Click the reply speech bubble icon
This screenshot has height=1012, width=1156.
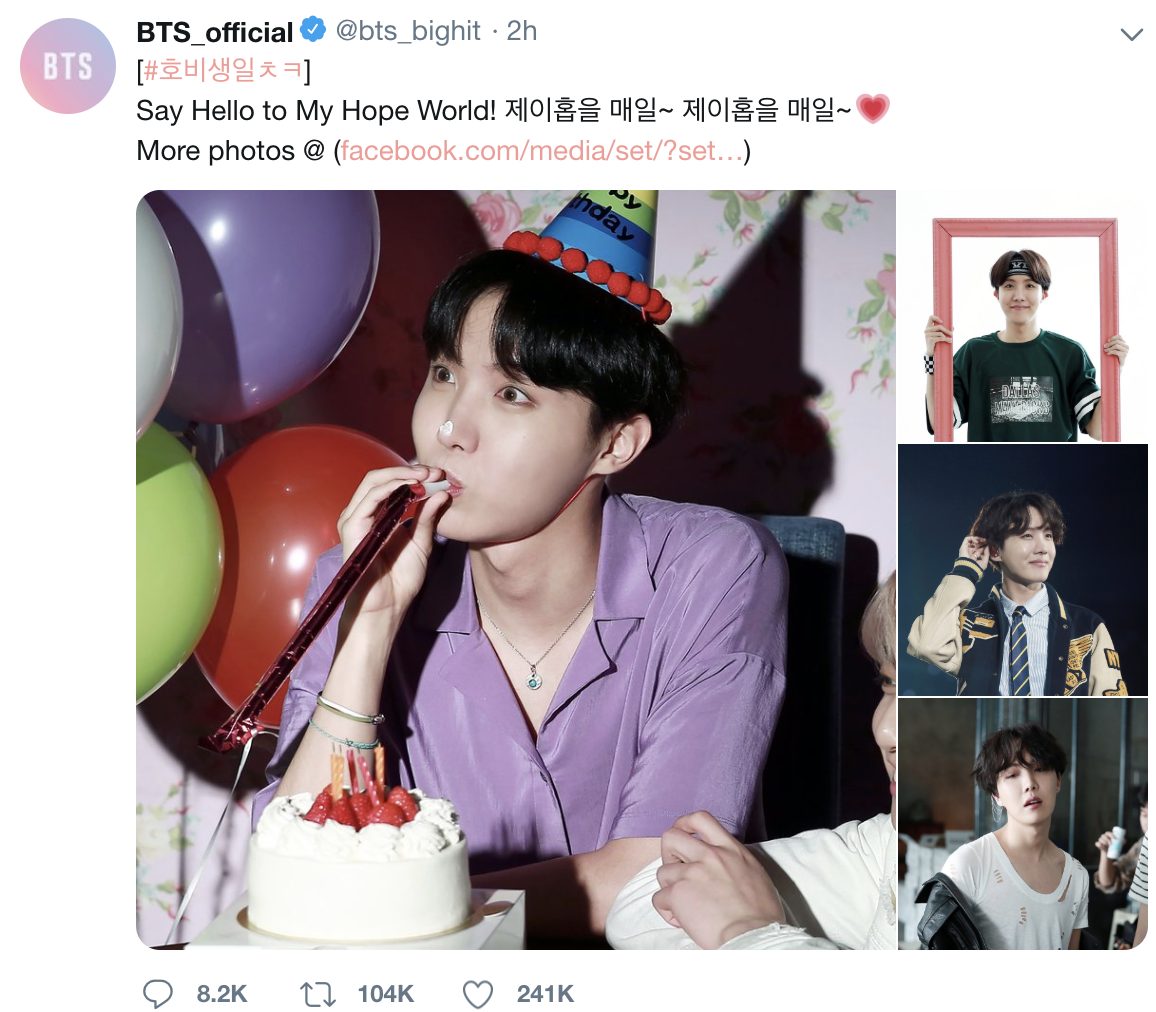pyautogui.click(x=157, y=994)
